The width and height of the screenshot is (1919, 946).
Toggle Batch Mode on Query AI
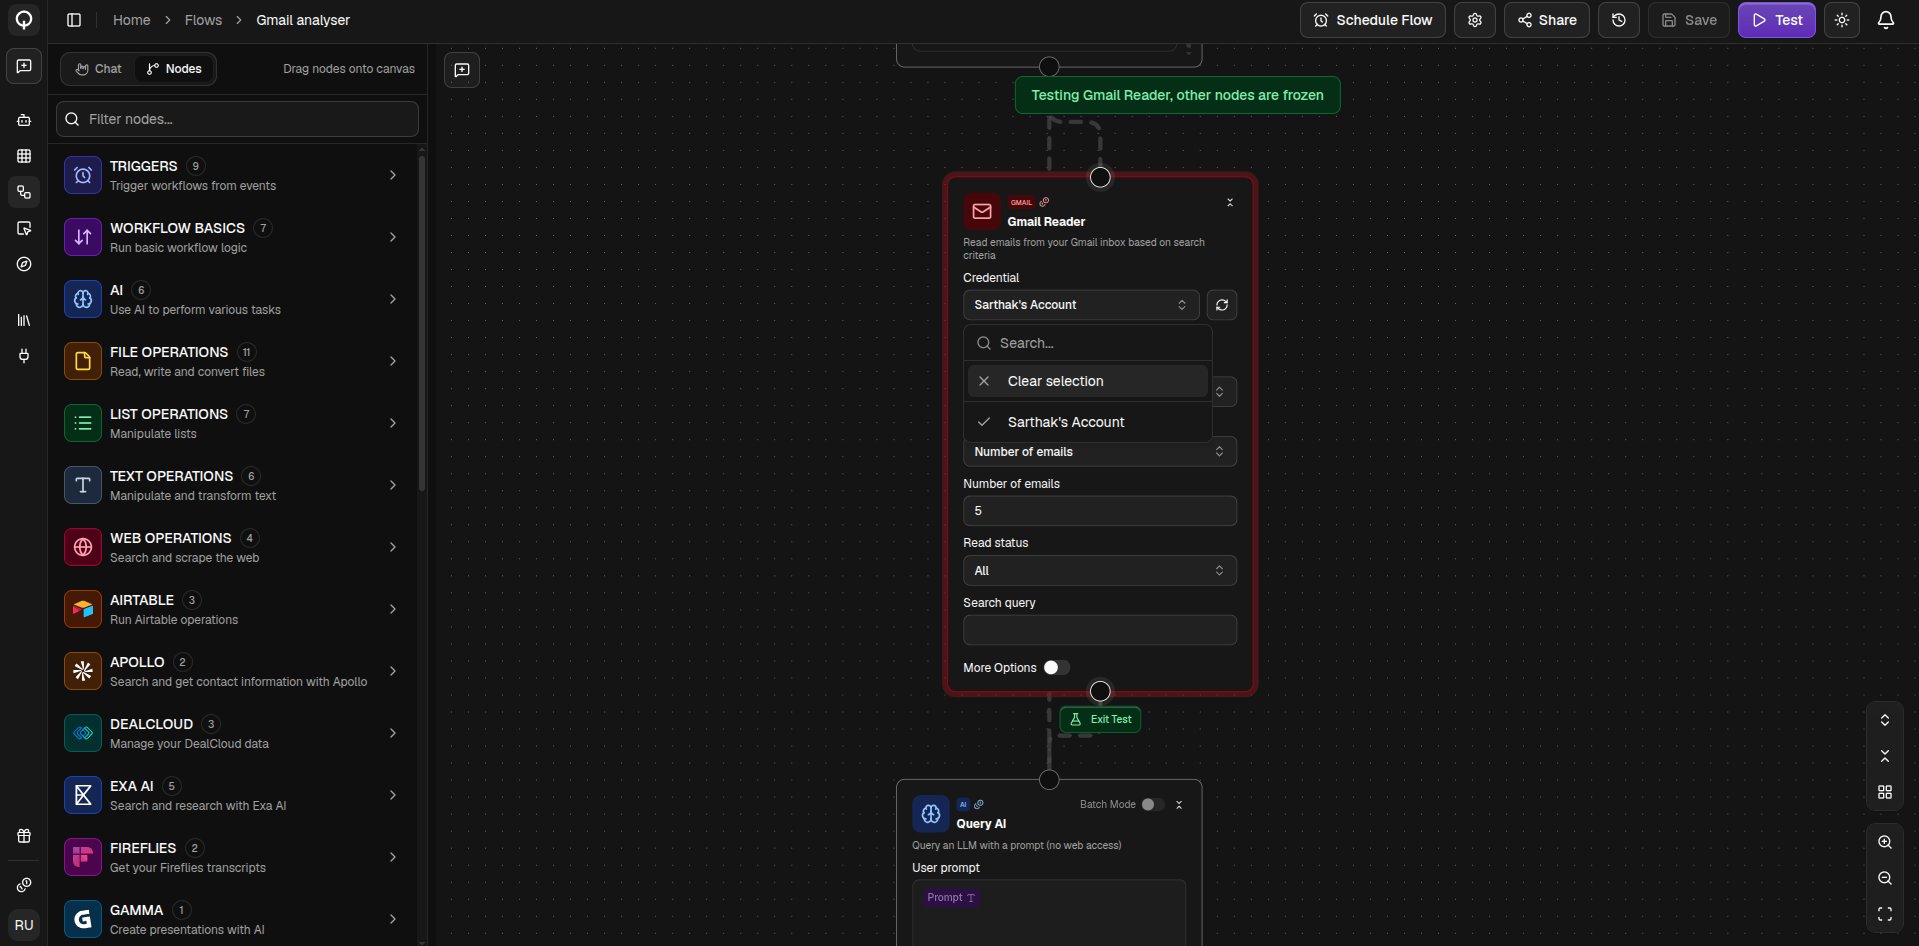[x=1153, y=805]
